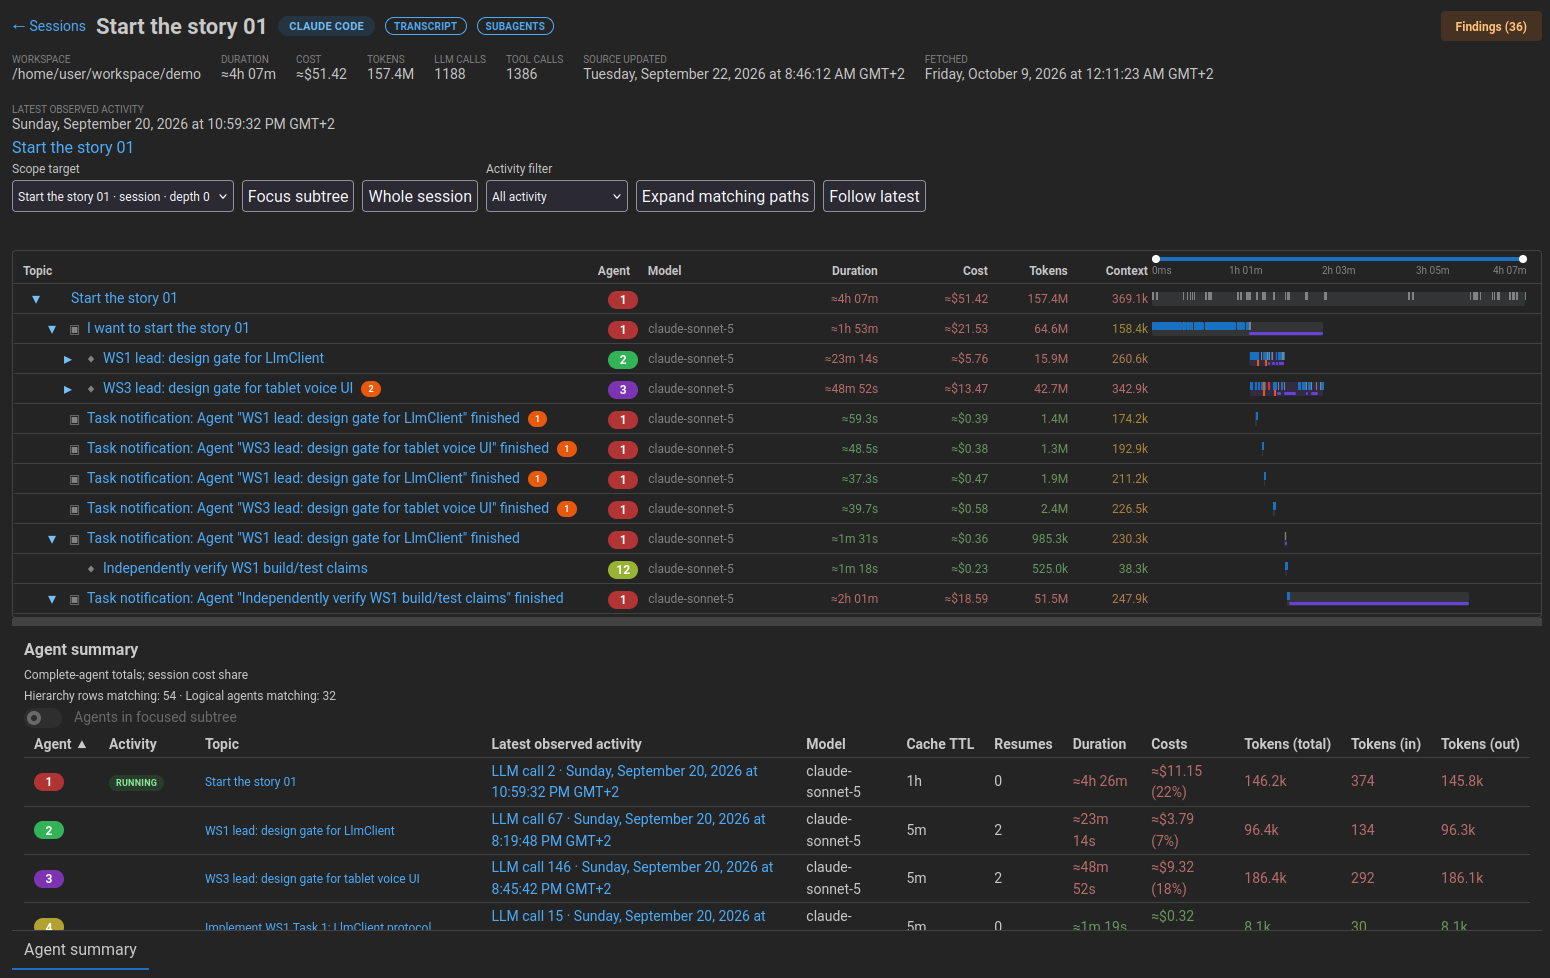Image resolution: width=1550 pixels, height=978 pixels.
Task: Click ≈$51.42 cost in root row
Action: click(966, 299)
